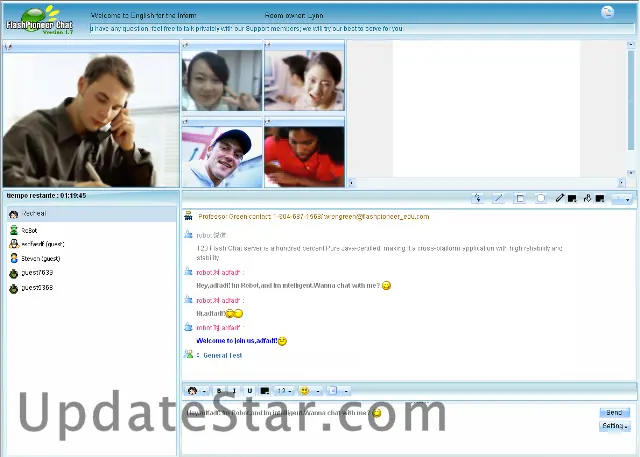
Task: Select the last guest user in list
Action: point(91,288)
